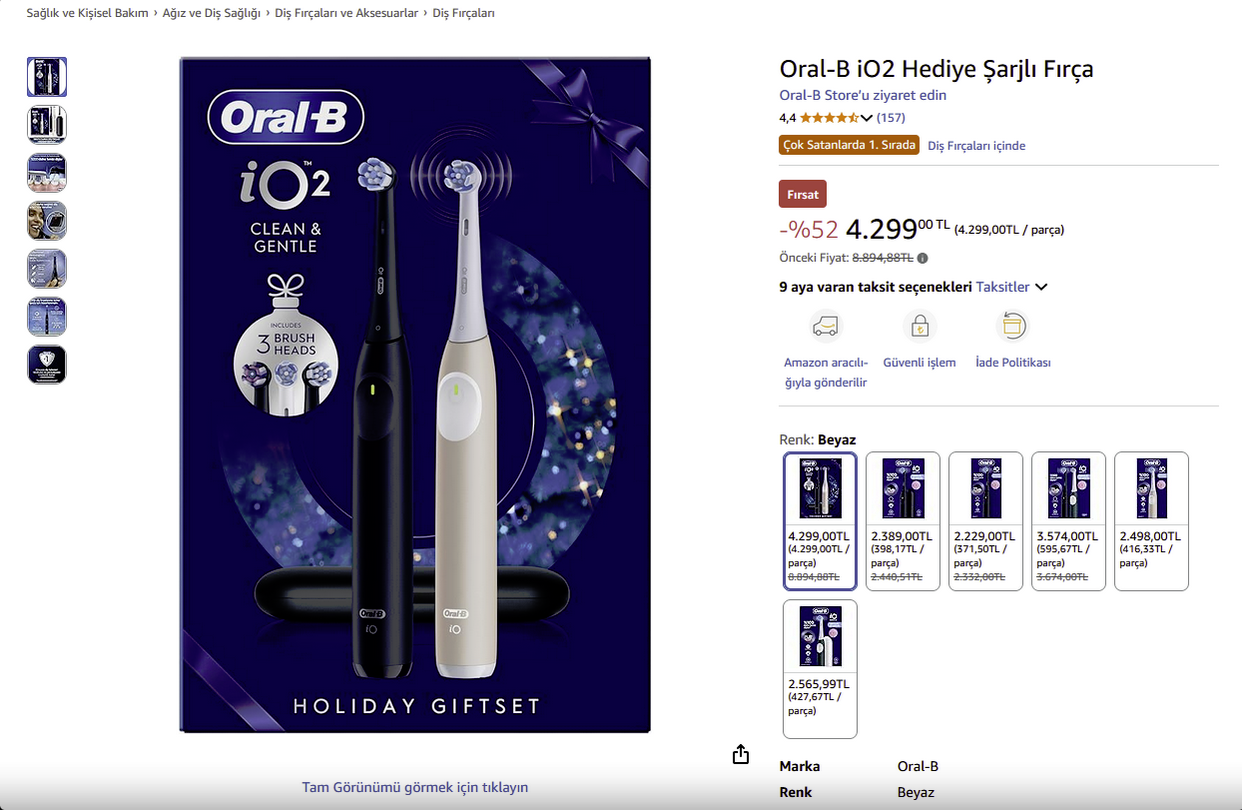
Task: Click the star rating icons
Action: coord(828,118)
